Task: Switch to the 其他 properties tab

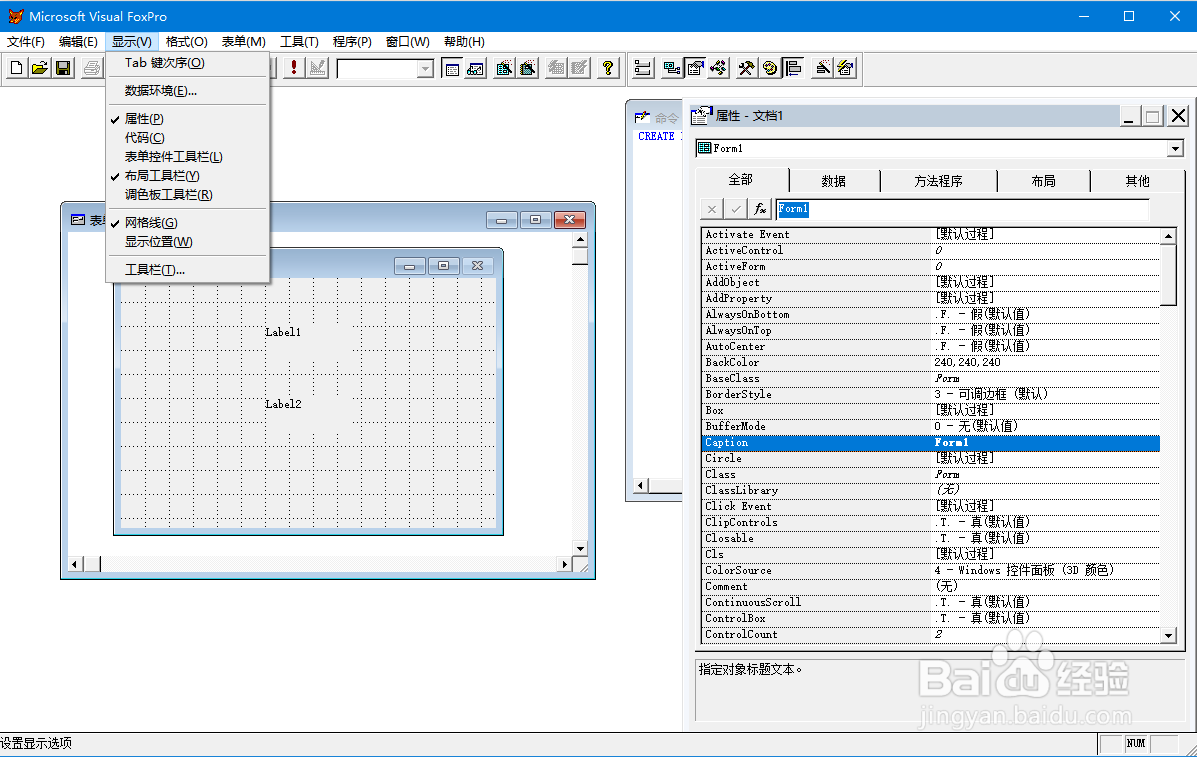Action: pos(1137,181)
